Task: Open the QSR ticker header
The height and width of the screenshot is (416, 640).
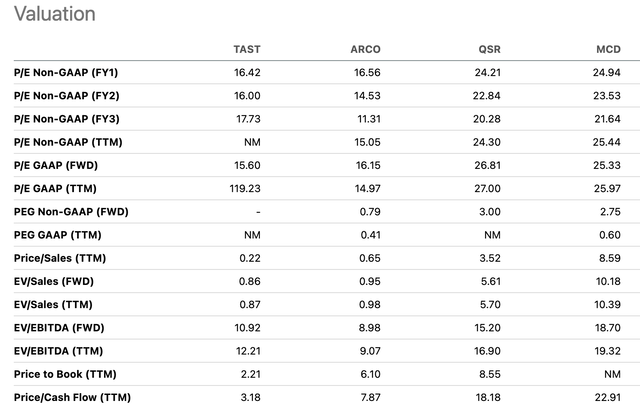Action: tap(489, 49)
